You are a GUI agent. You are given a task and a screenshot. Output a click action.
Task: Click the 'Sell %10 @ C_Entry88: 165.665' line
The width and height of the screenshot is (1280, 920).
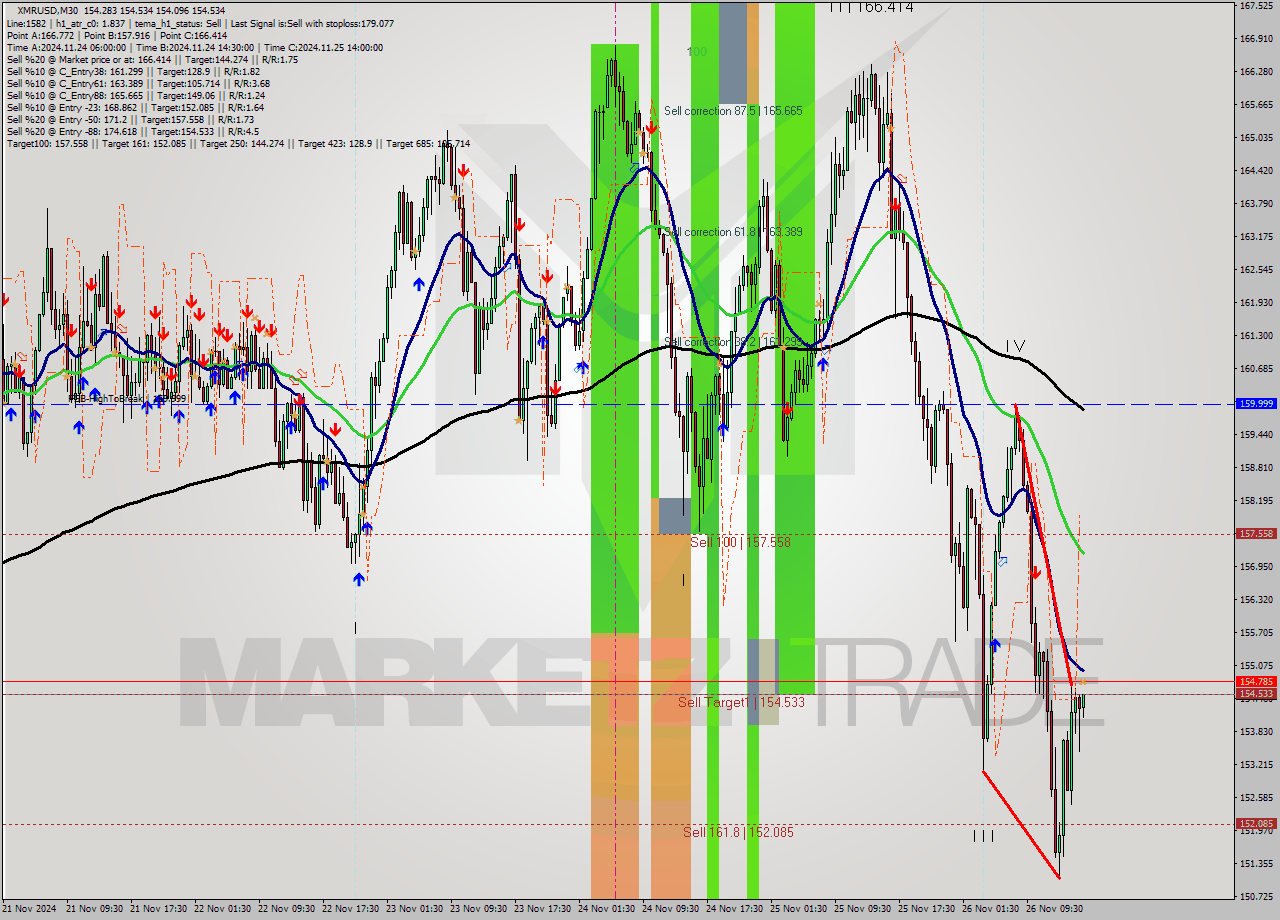(136, 95)
